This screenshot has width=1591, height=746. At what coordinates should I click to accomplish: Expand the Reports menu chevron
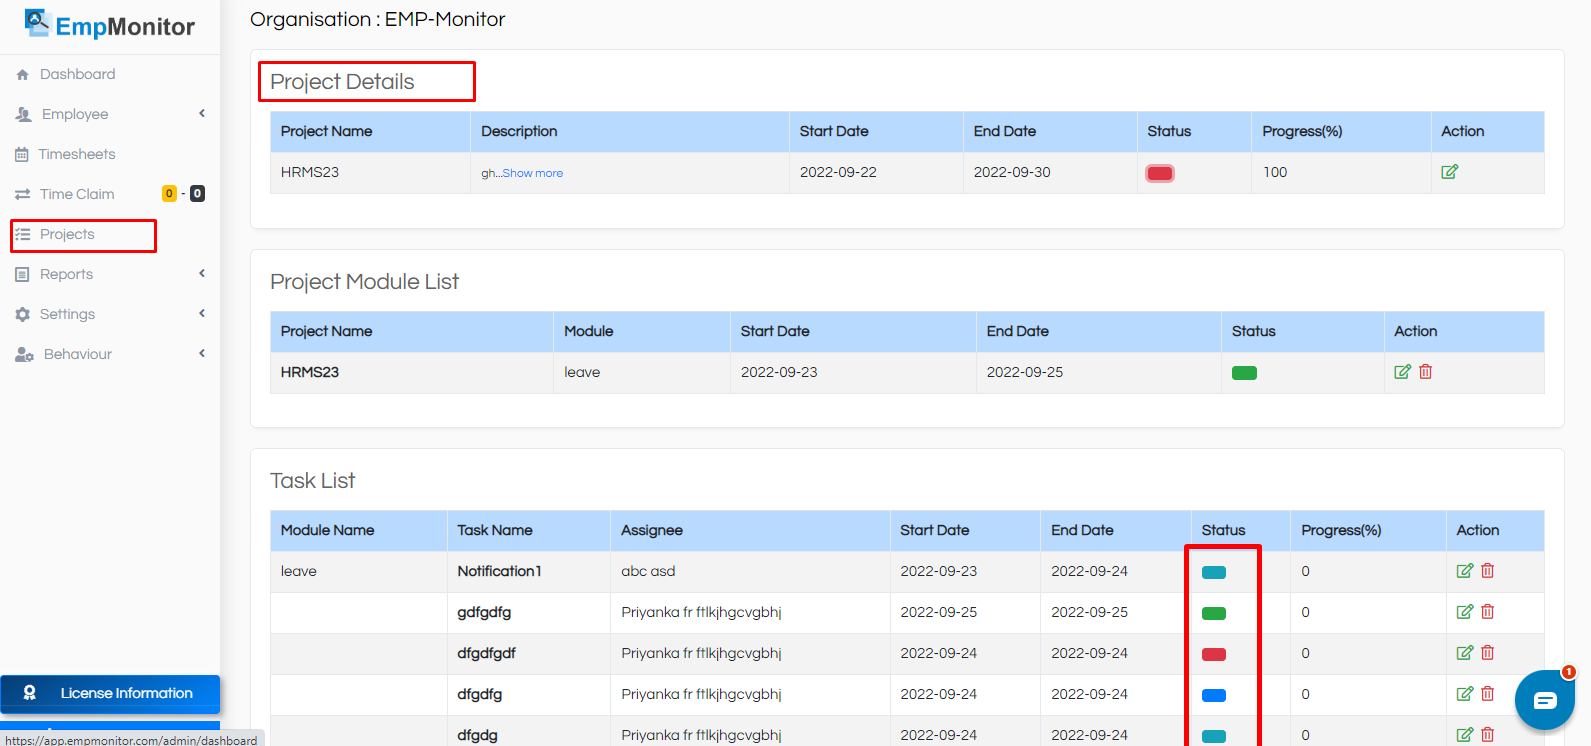coord(202,273)
